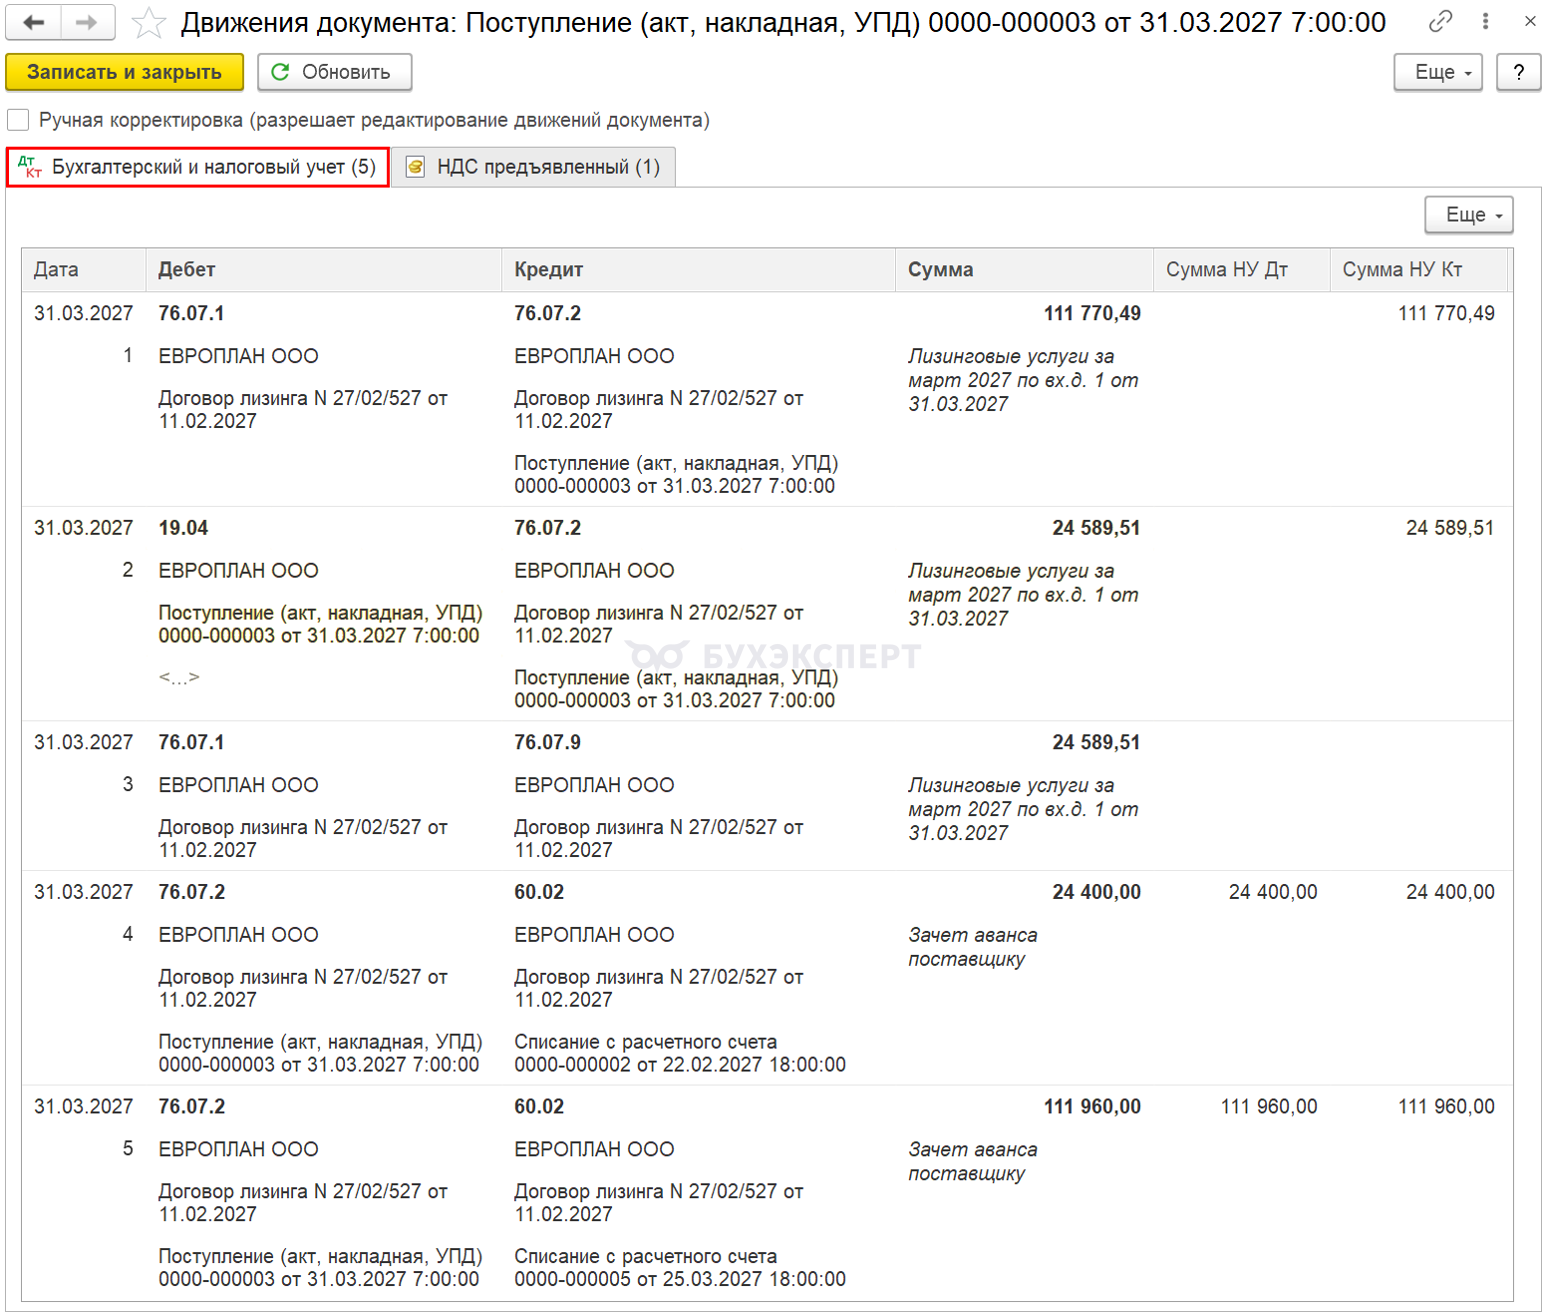Add document to favorites with the star icon

pos(149,22)
